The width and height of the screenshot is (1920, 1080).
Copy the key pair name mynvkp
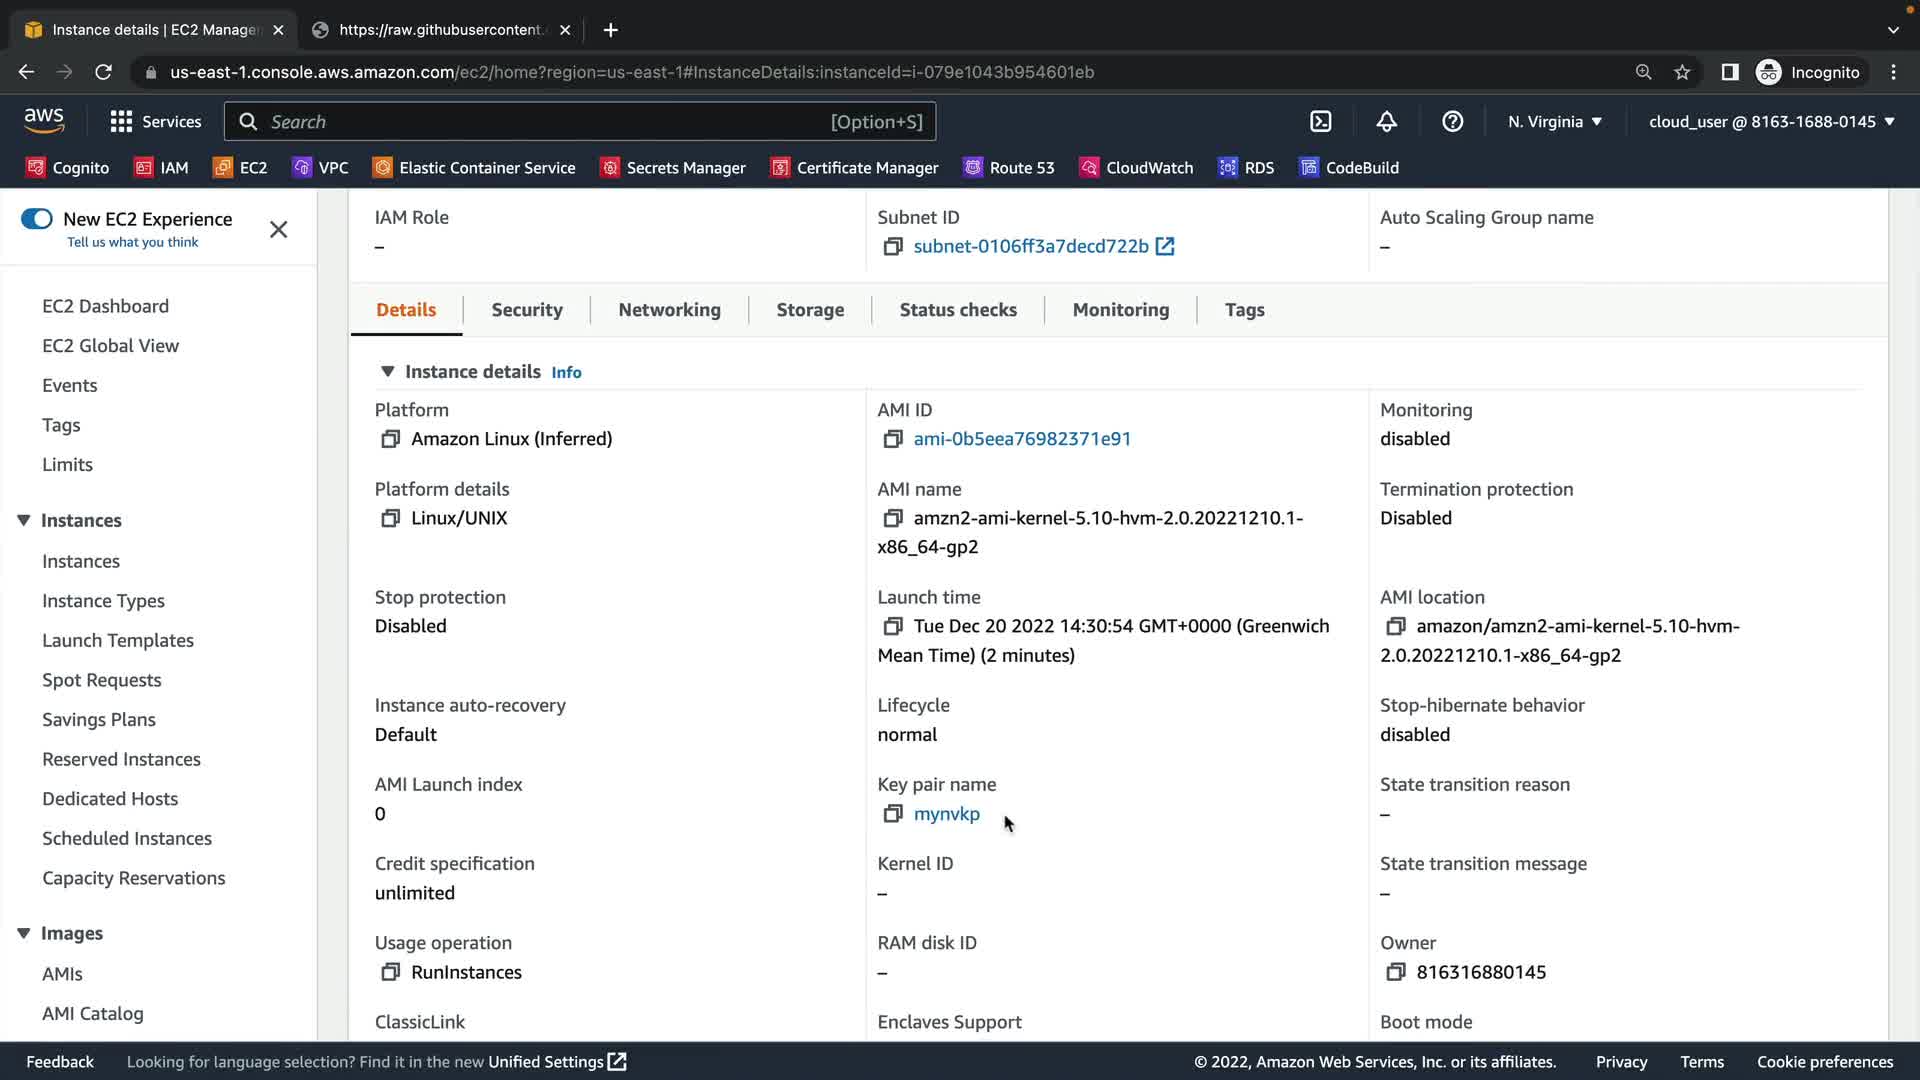coord(892,814)
